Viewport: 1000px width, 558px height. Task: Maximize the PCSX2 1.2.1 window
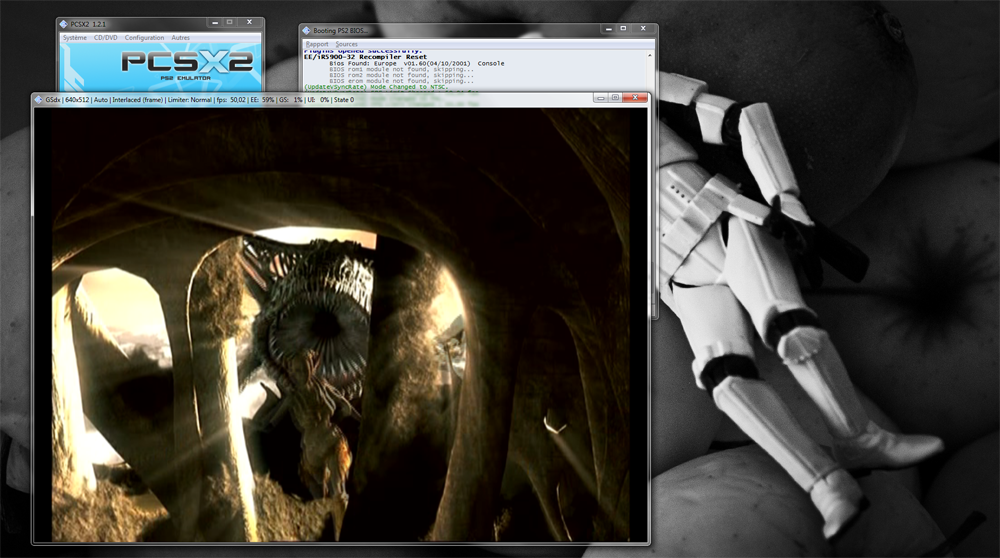pyautogui.click(x=230, y=22)
